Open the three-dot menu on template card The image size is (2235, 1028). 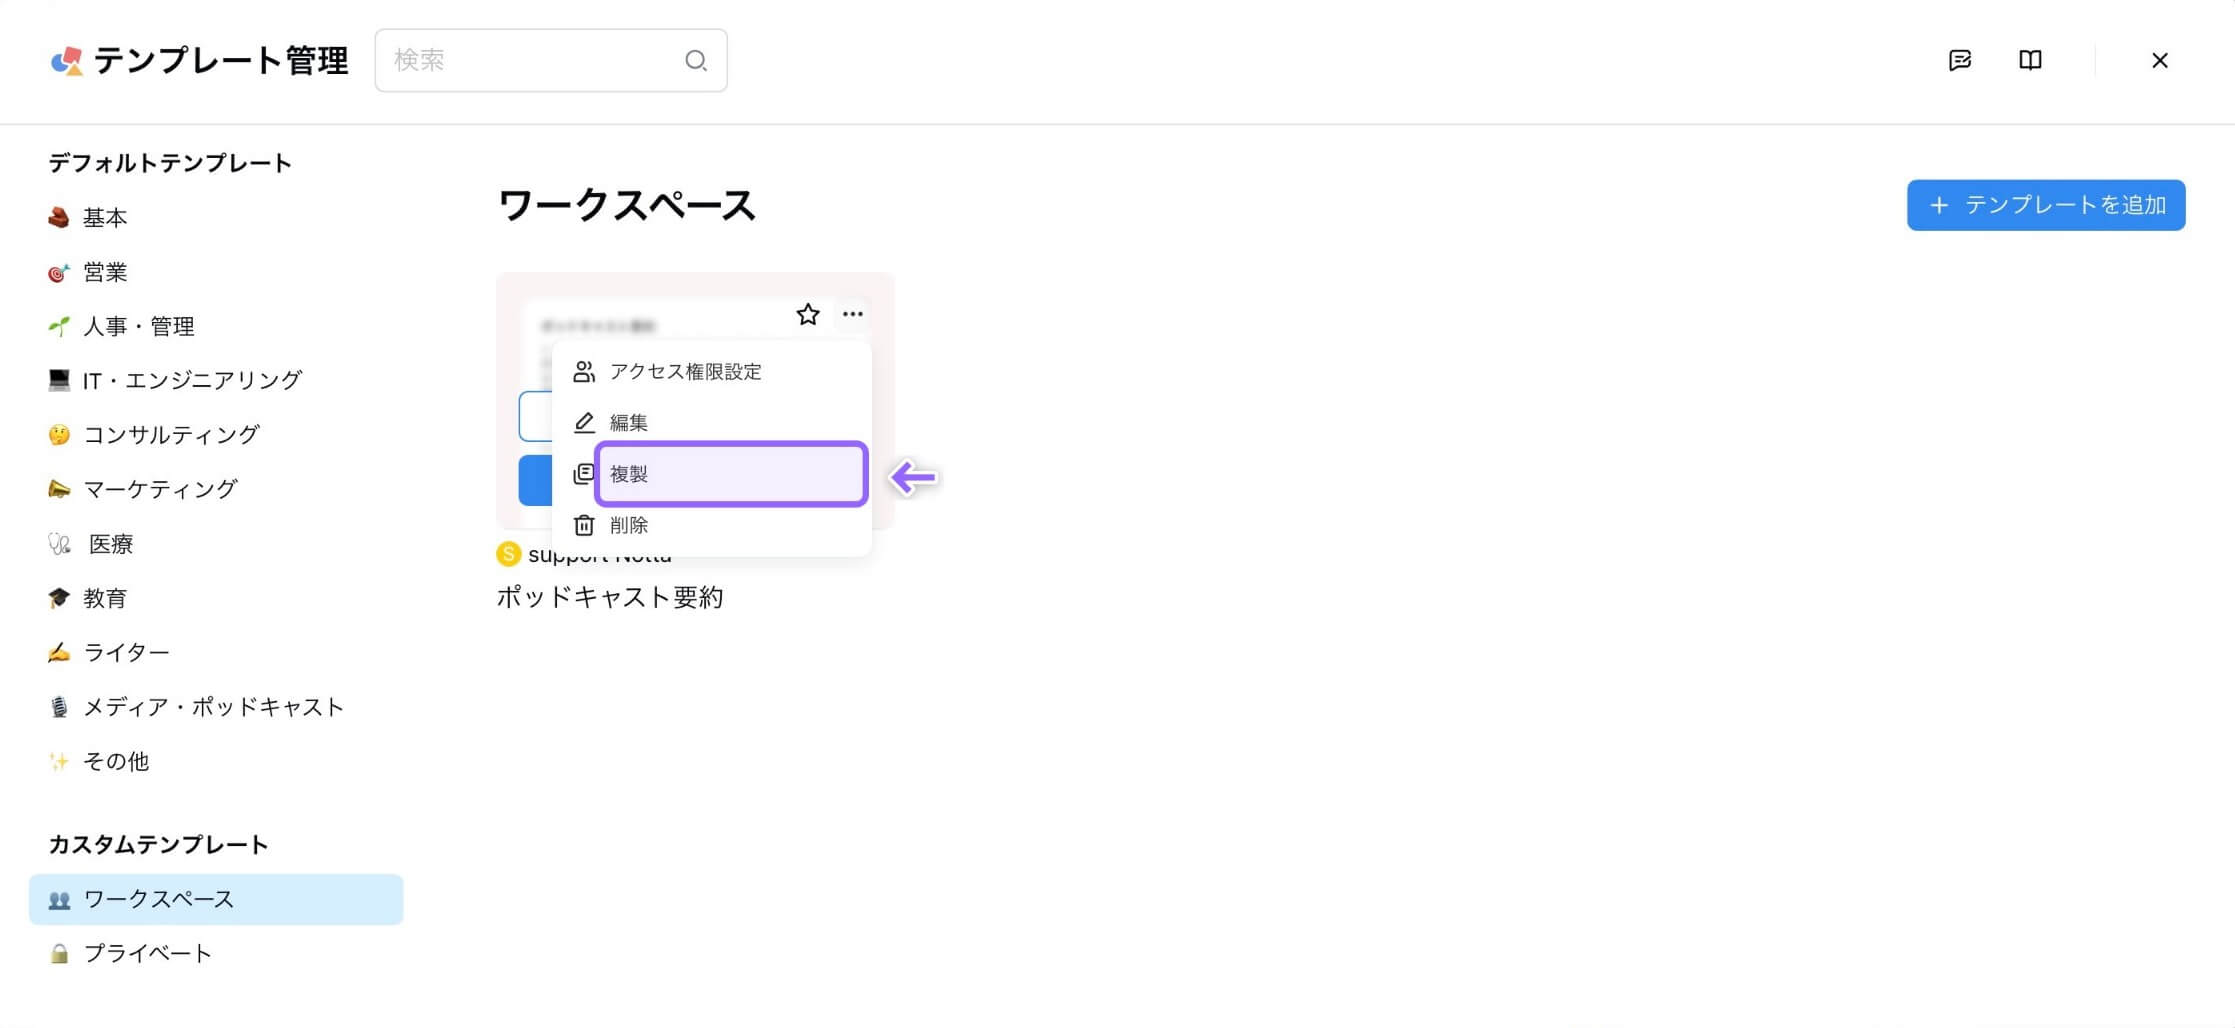coord(852,314)
